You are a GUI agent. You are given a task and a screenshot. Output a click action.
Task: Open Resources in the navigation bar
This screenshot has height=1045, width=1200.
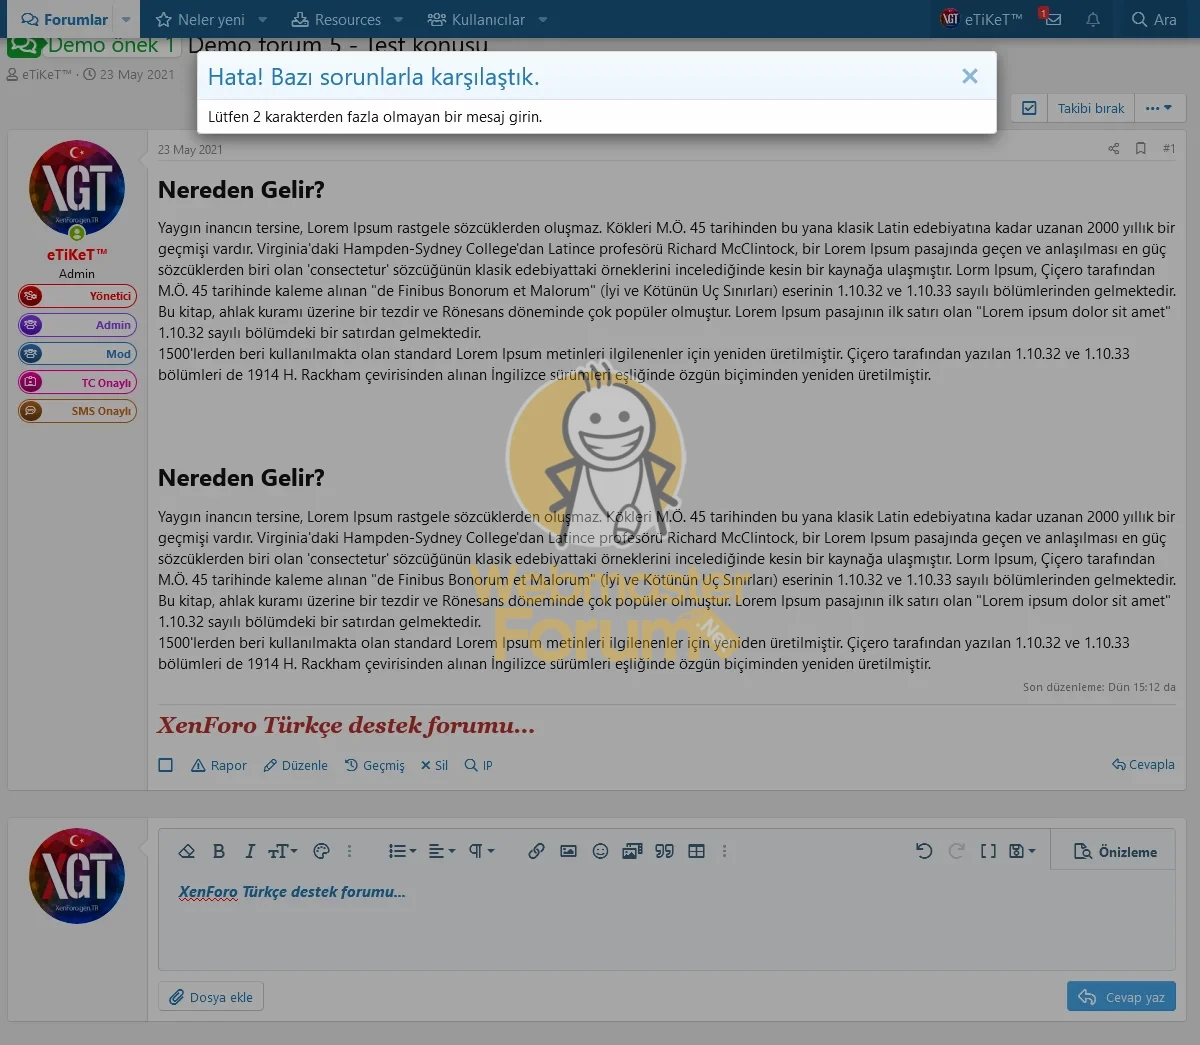[336, 19]
